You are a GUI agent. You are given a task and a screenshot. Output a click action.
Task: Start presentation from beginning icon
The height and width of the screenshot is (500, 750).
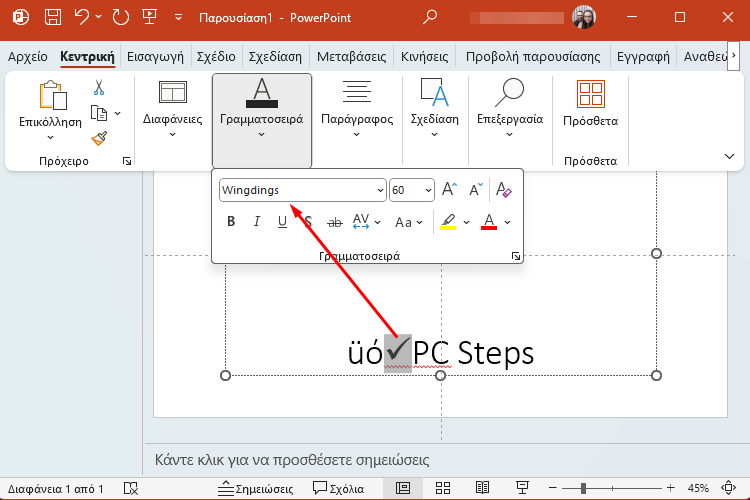(x=149, y=18)
